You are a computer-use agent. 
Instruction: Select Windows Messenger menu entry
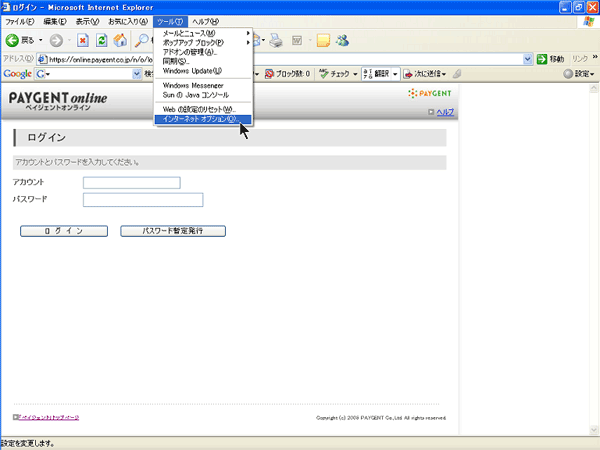(203, 85)
